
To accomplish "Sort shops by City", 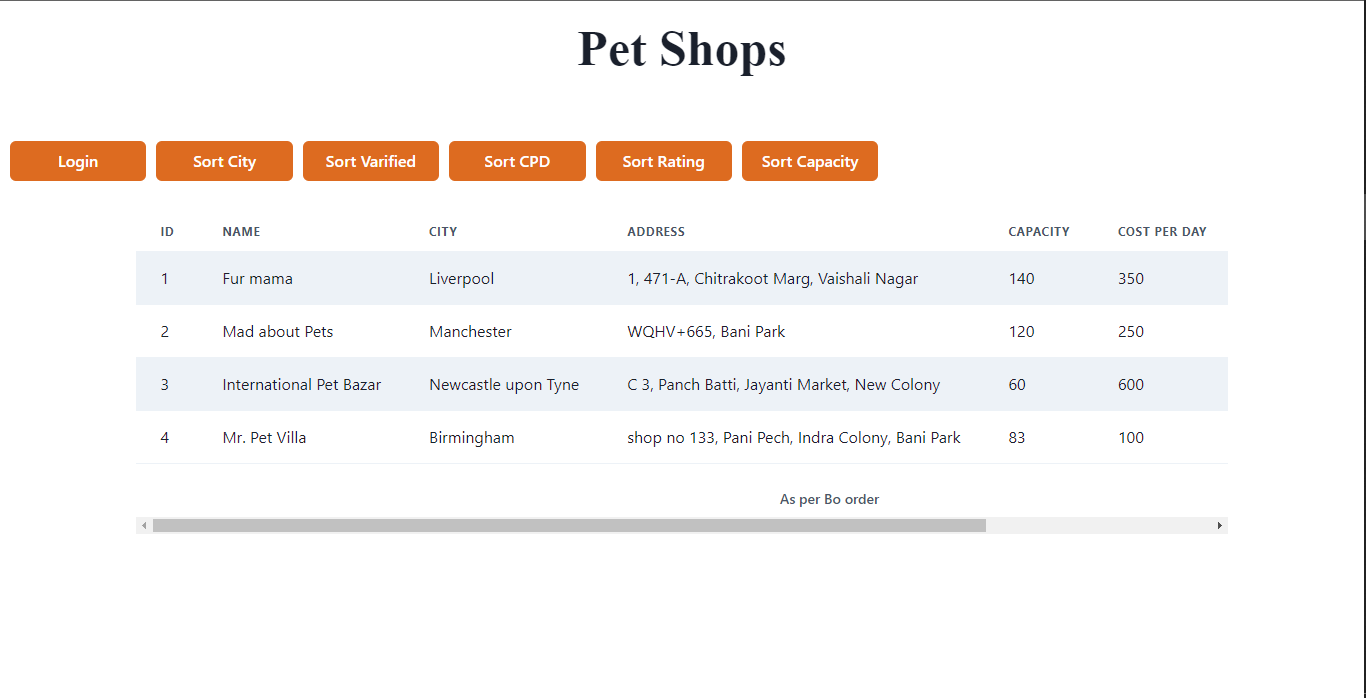I will pos(224,161).
